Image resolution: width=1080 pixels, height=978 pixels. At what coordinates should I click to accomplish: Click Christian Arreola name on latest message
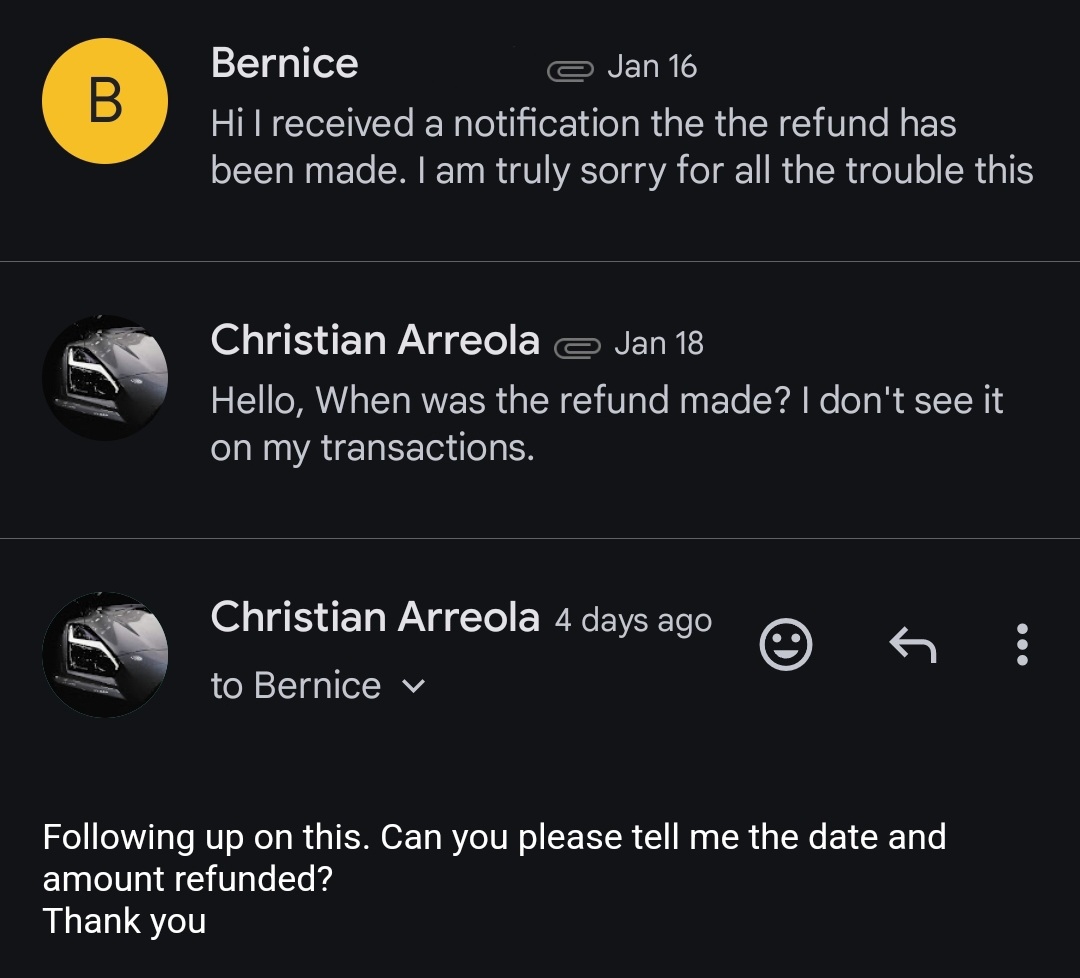click(x=375, y=617)
